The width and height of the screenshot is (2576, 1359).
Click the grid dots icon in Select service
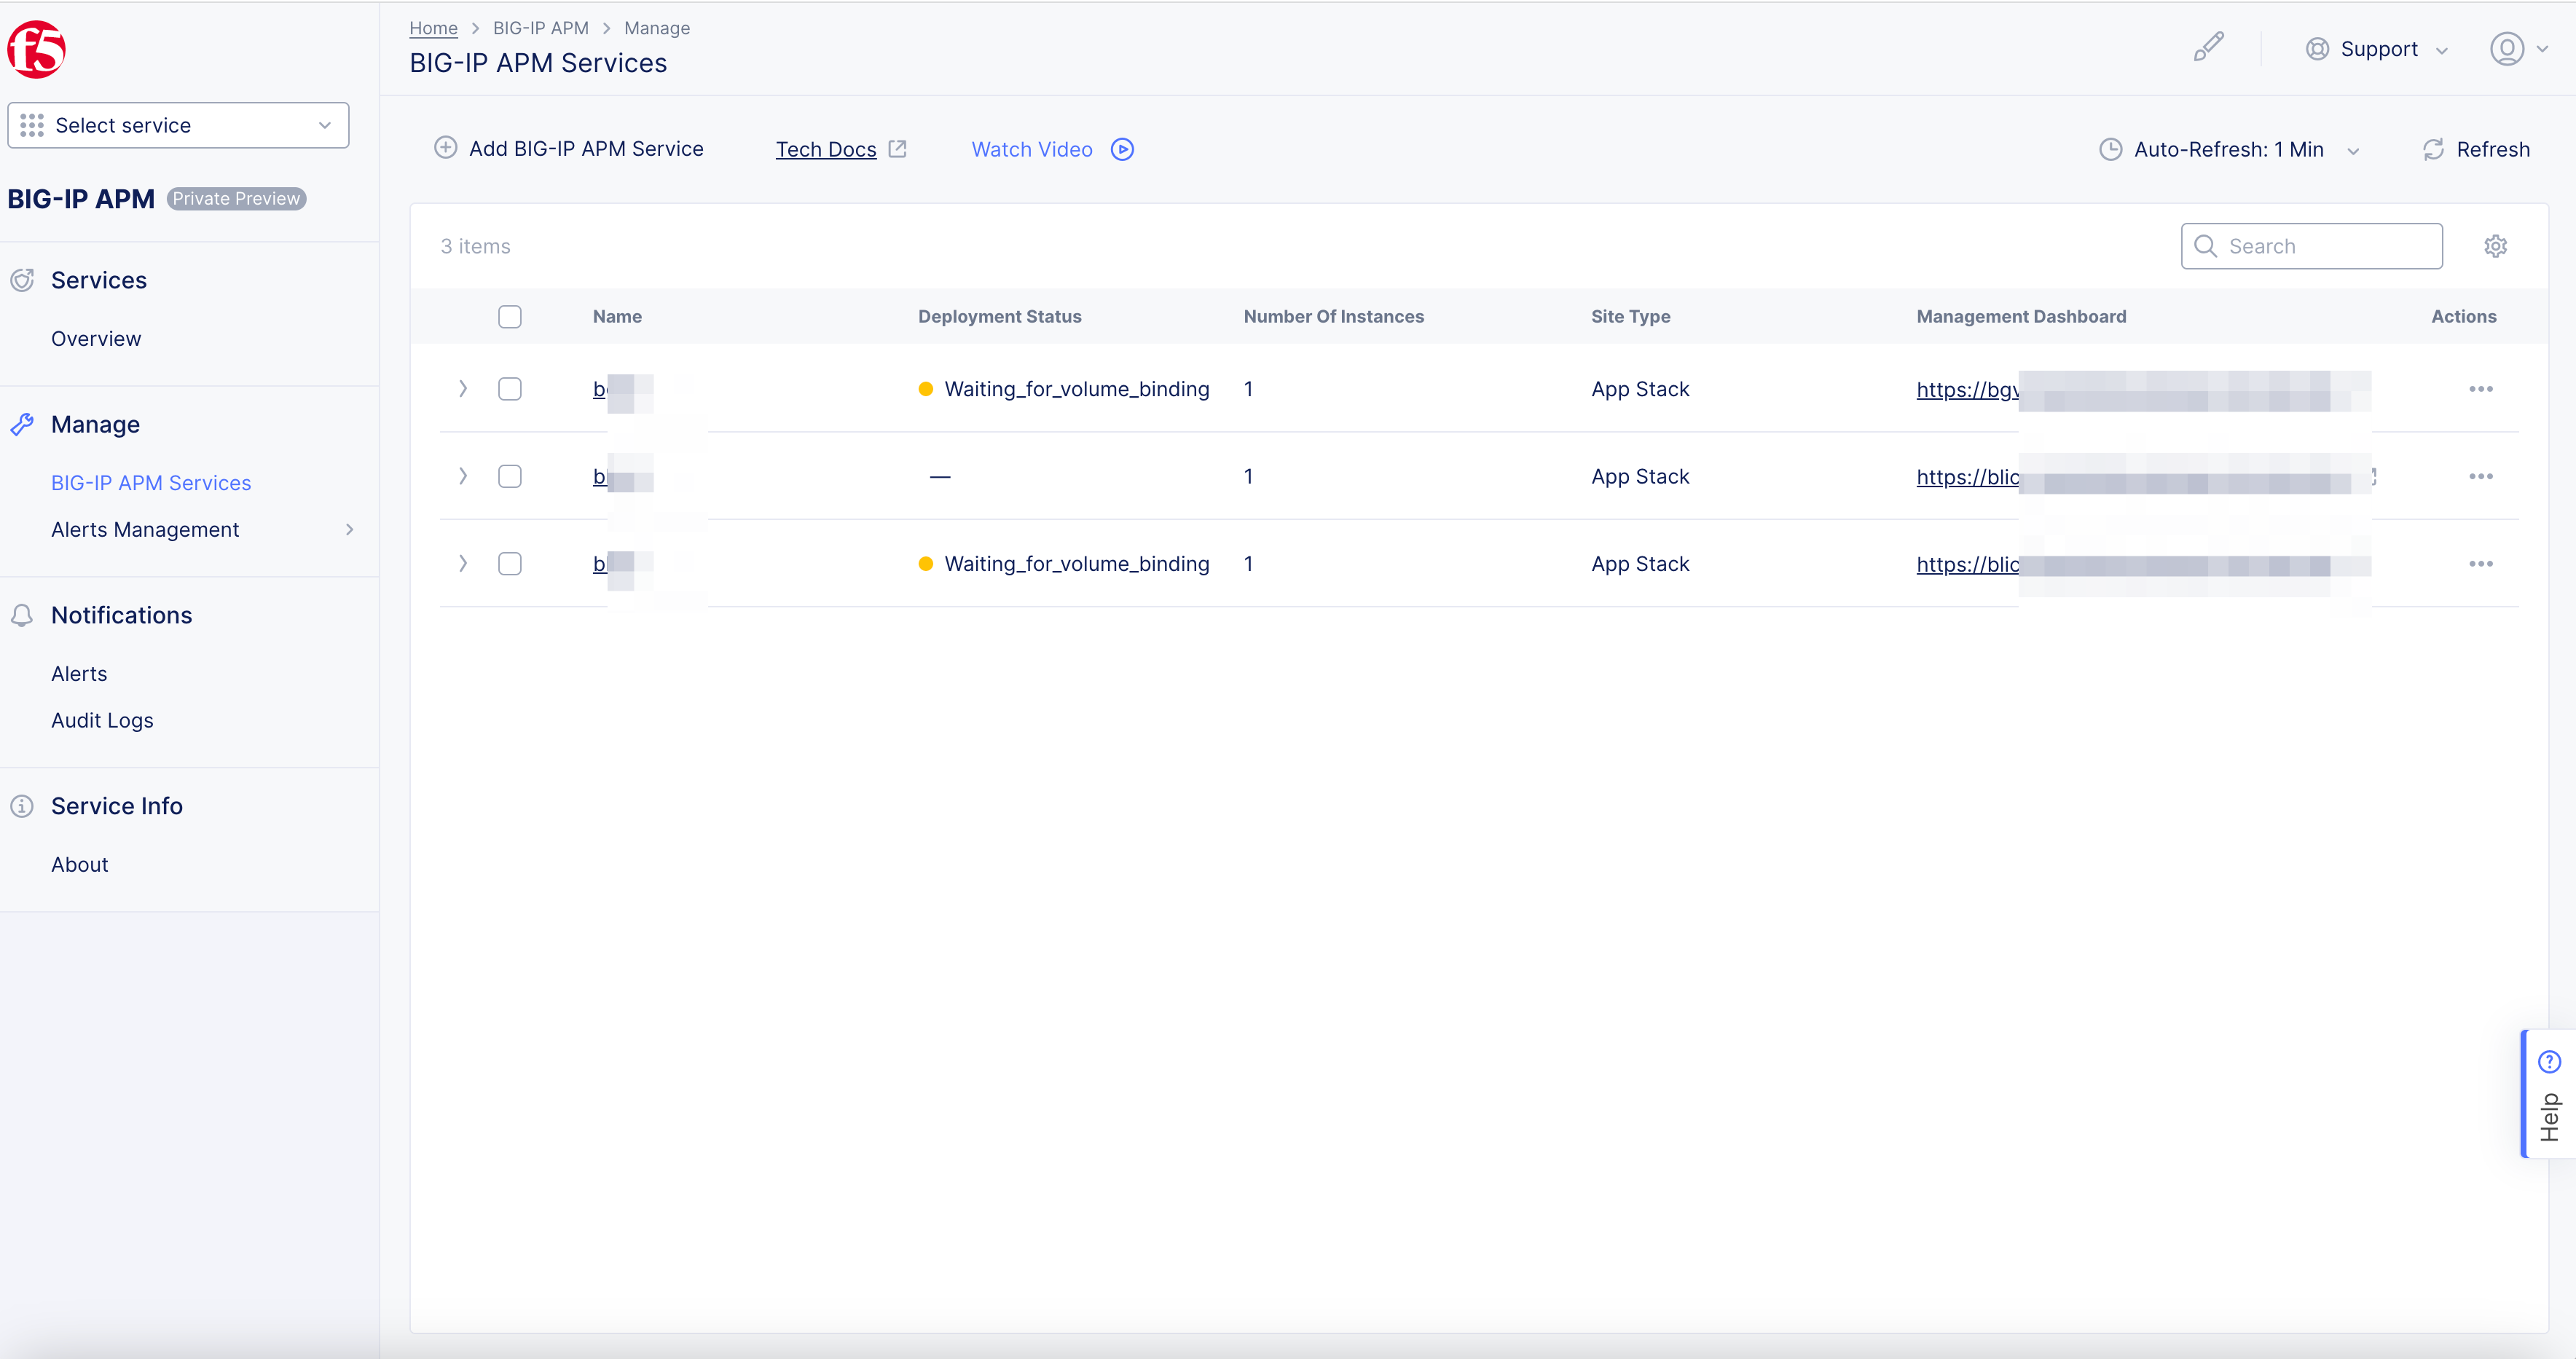tap(32, 125)
